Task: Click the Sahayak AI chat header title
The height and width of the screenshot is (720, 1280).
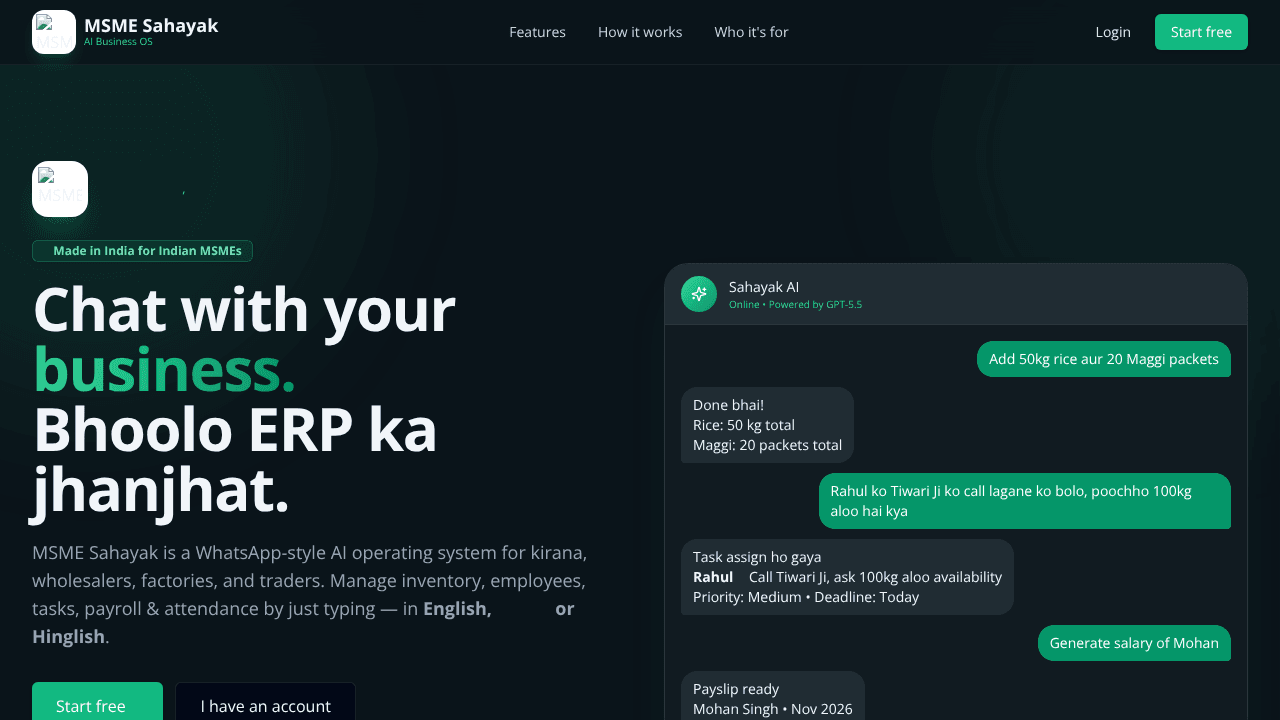Action: click(764, 287)
